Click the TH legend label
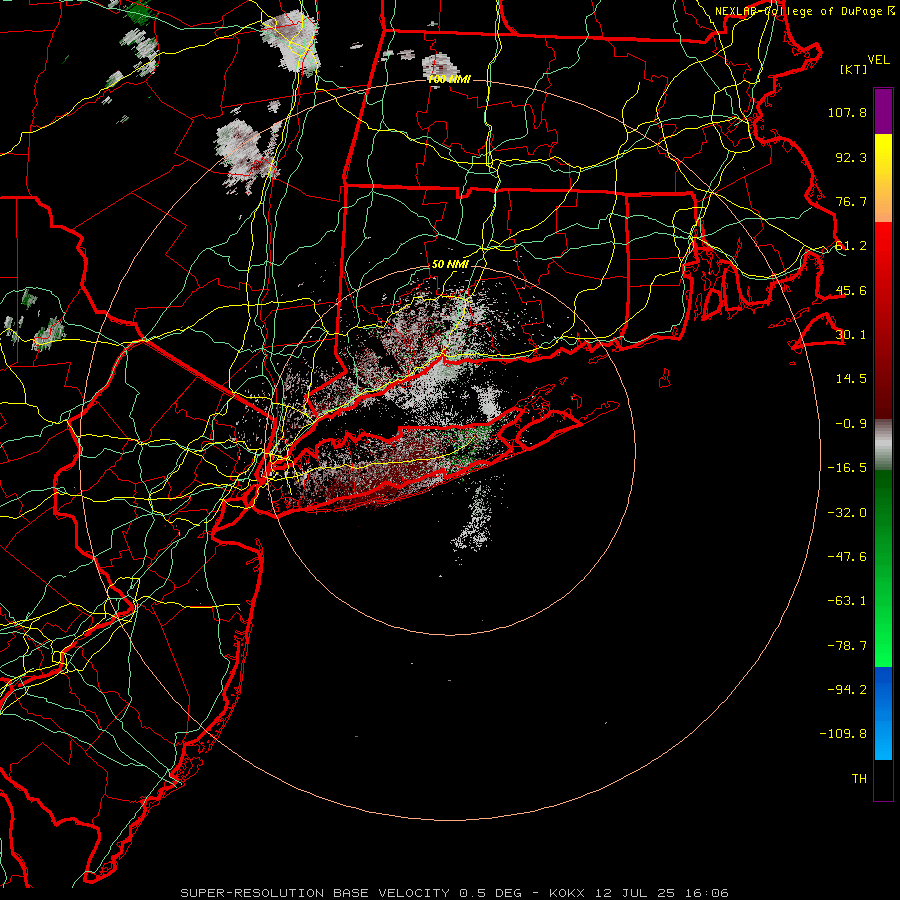The image size is (900, 900). [x=859, y=779]
